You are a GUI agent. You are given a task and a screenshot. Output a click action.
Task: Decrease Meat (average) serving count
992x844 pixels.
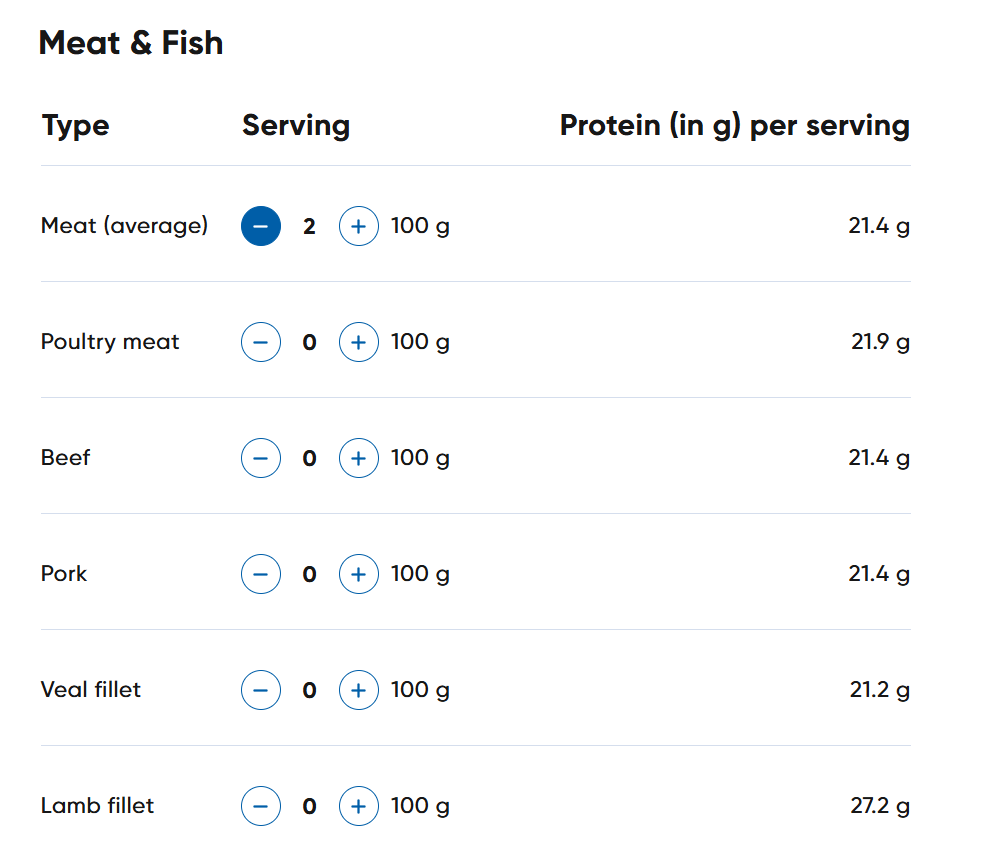point(261,226)
